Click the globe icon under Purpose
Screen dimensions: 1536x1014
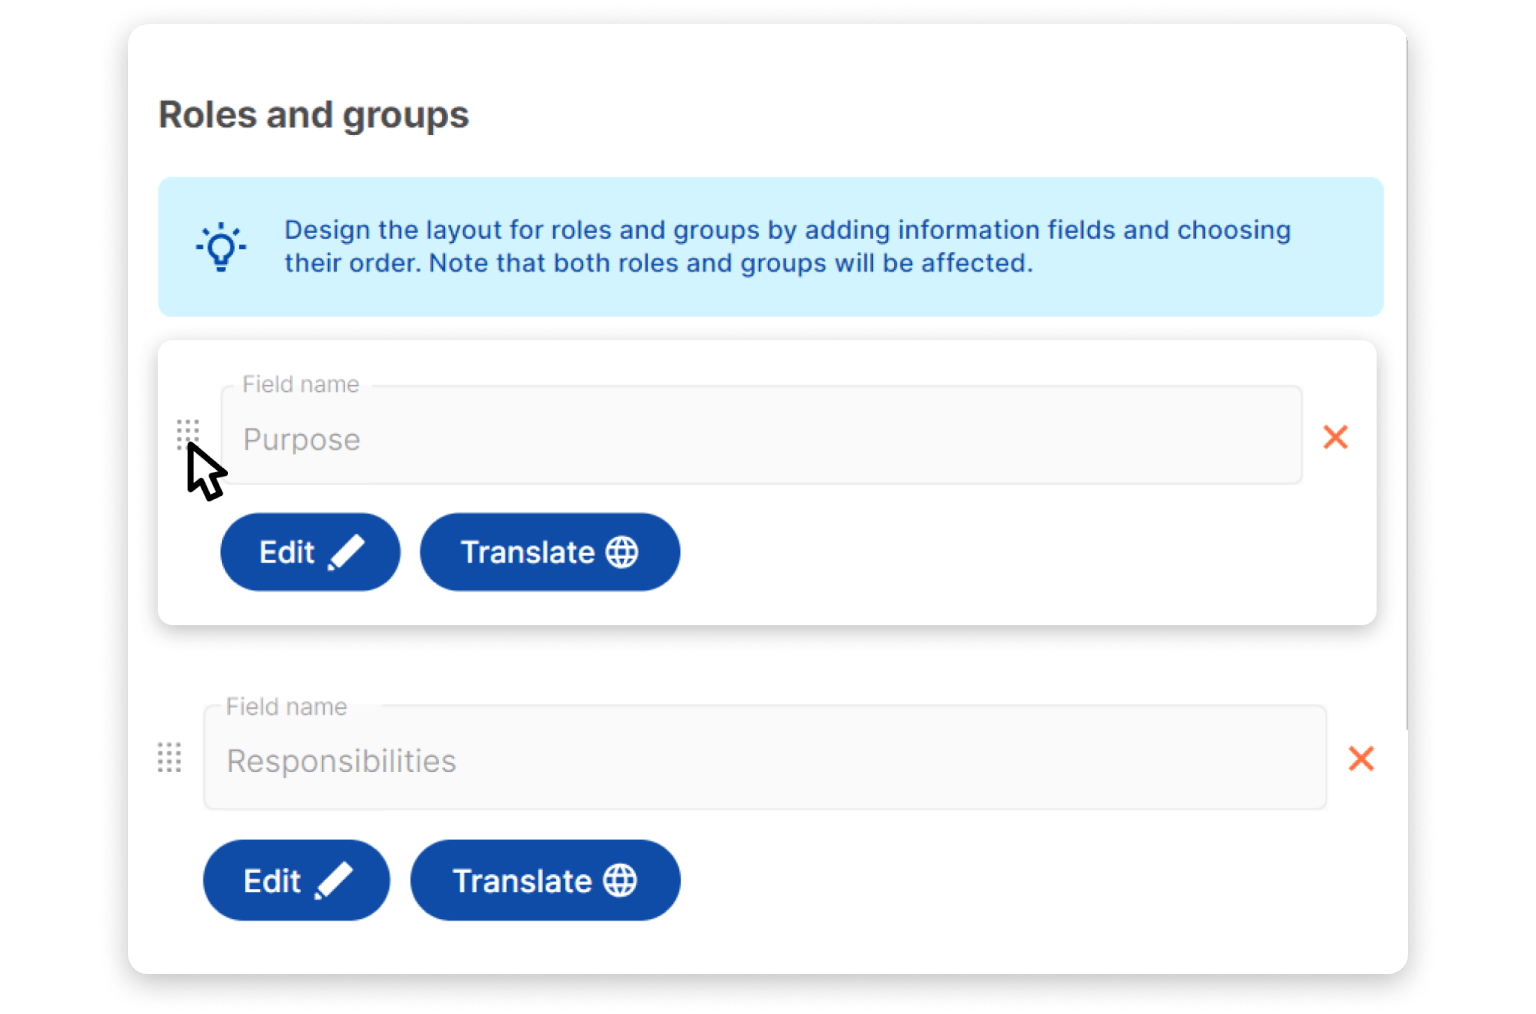[622, 552]
